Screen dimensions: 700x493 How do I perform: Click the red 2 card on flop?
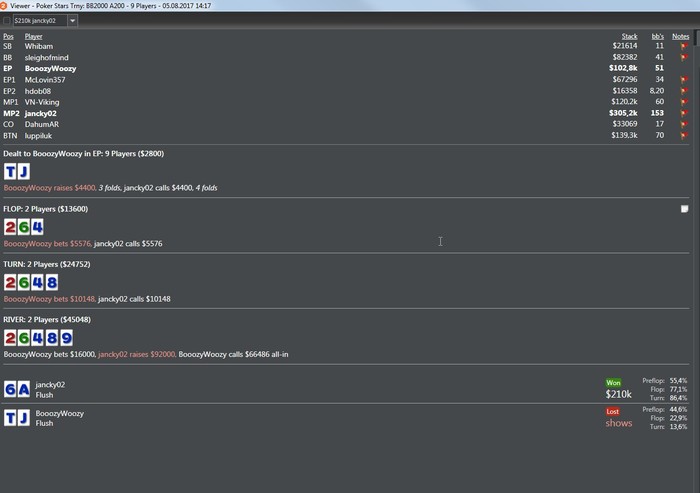point(10,227)
